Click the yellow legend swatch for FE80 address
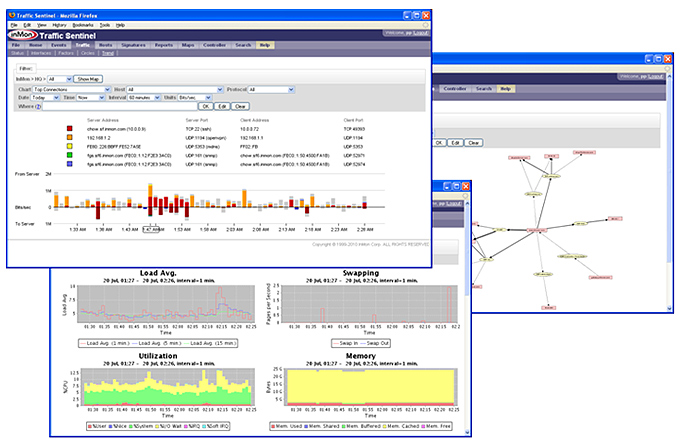The width and height of the screenshot is (680, 447). click(x=69, y=146)
